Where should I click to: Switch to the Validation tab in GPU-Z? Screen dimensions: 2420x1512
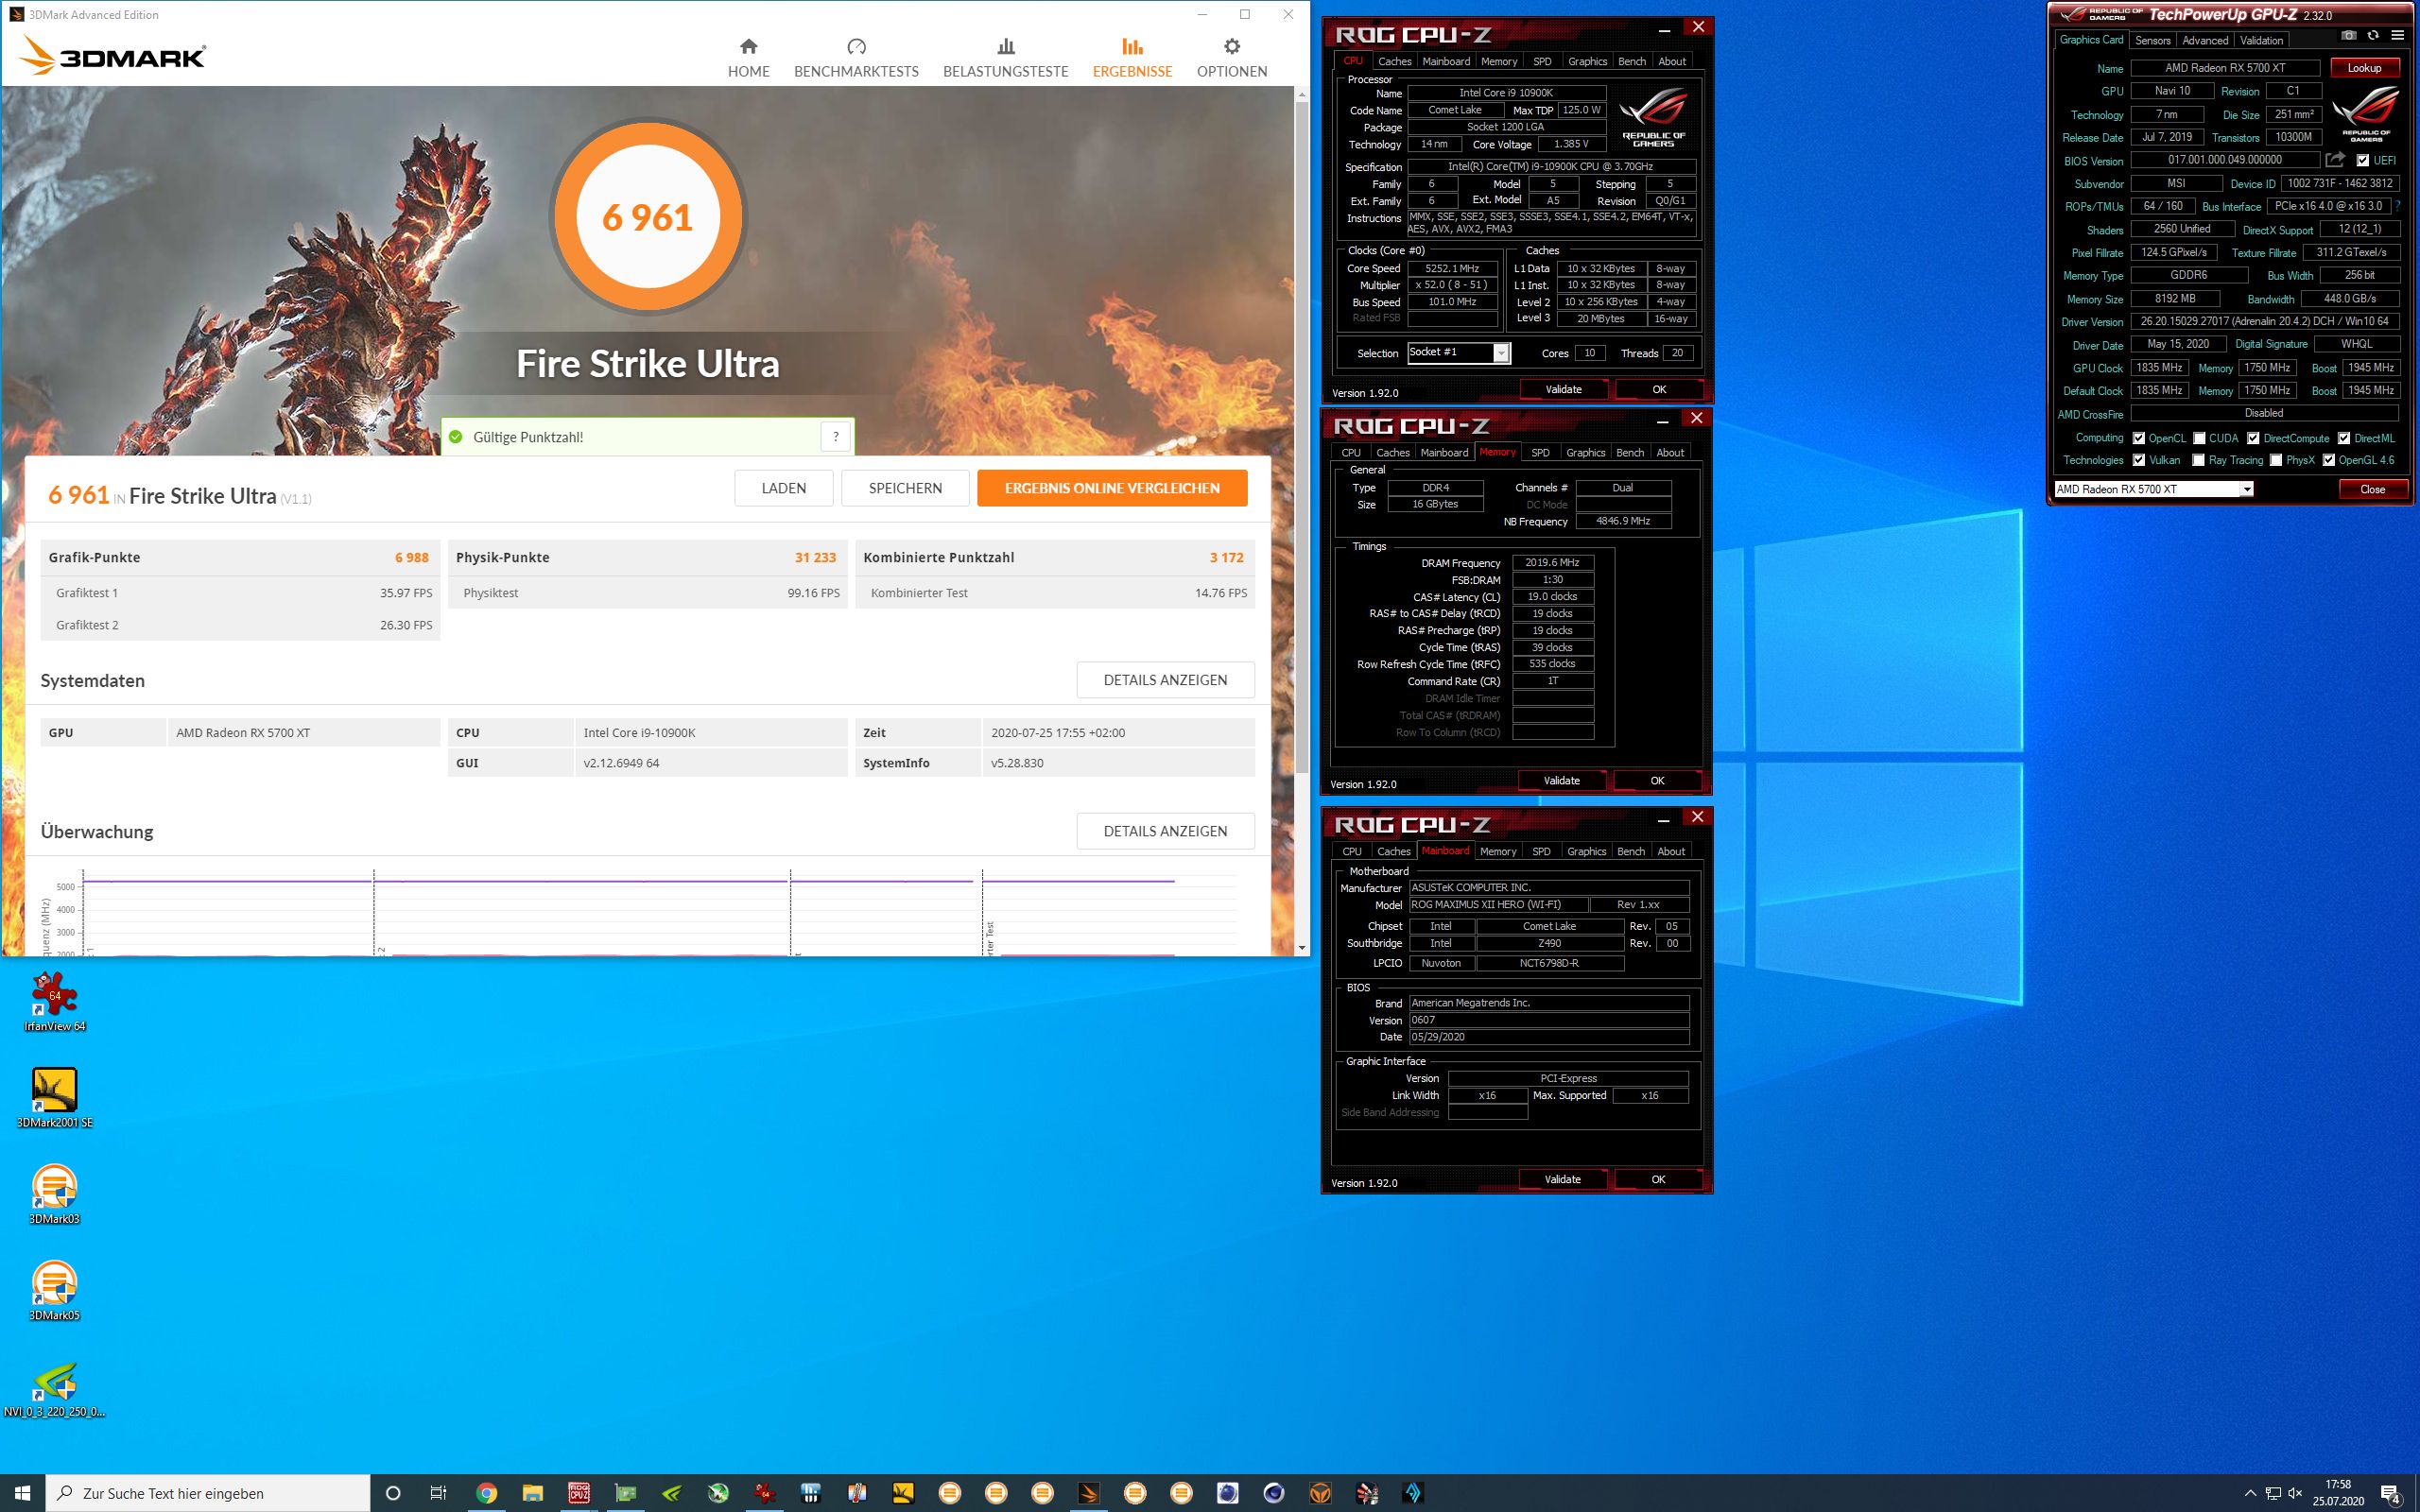[2261, 40]
